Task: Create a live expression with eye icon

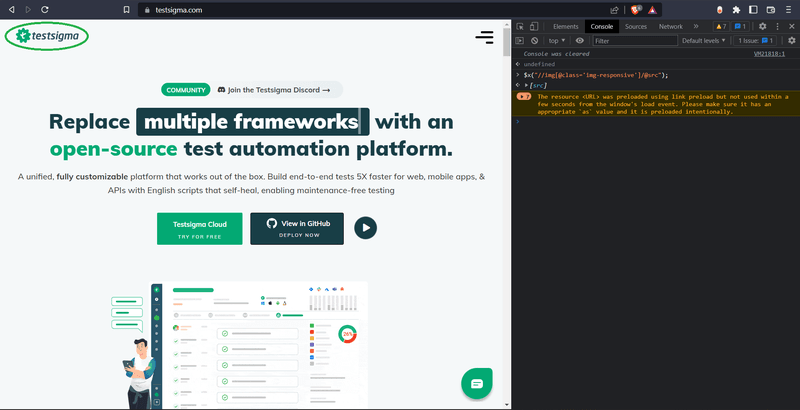Action: point(580,40)
